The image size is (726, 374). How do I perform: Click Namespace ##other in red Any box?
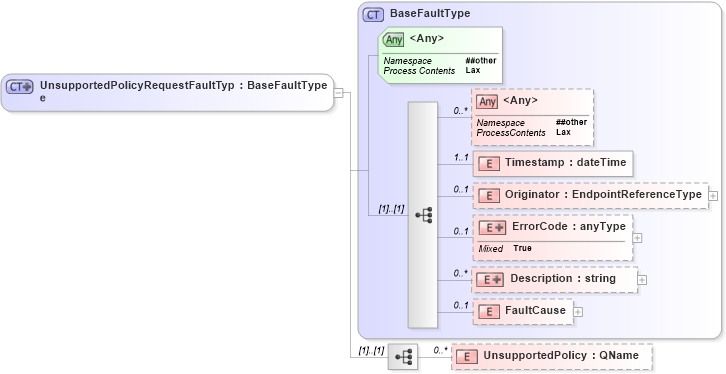[x=532, y=123]
